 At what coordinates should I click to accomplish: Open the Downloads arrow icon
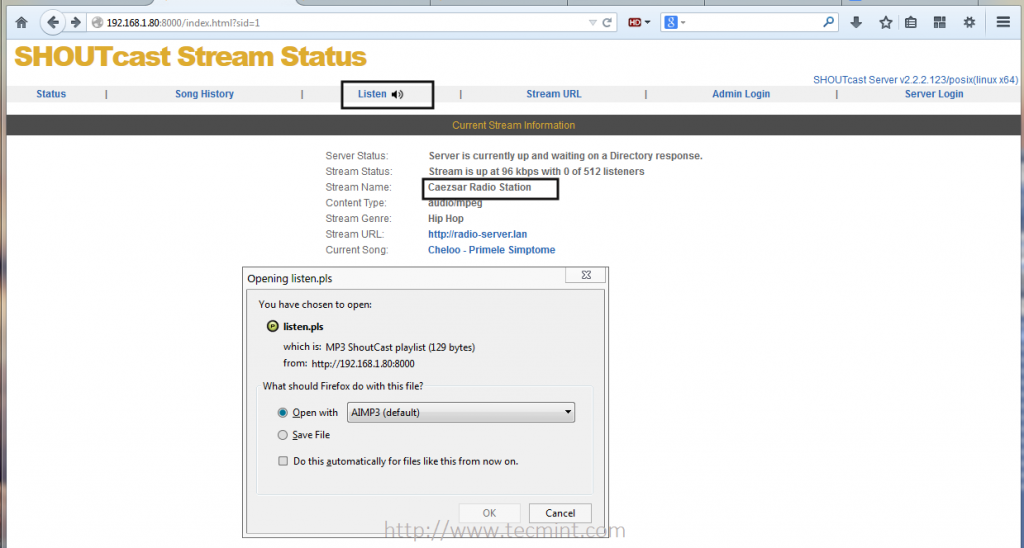856,23
